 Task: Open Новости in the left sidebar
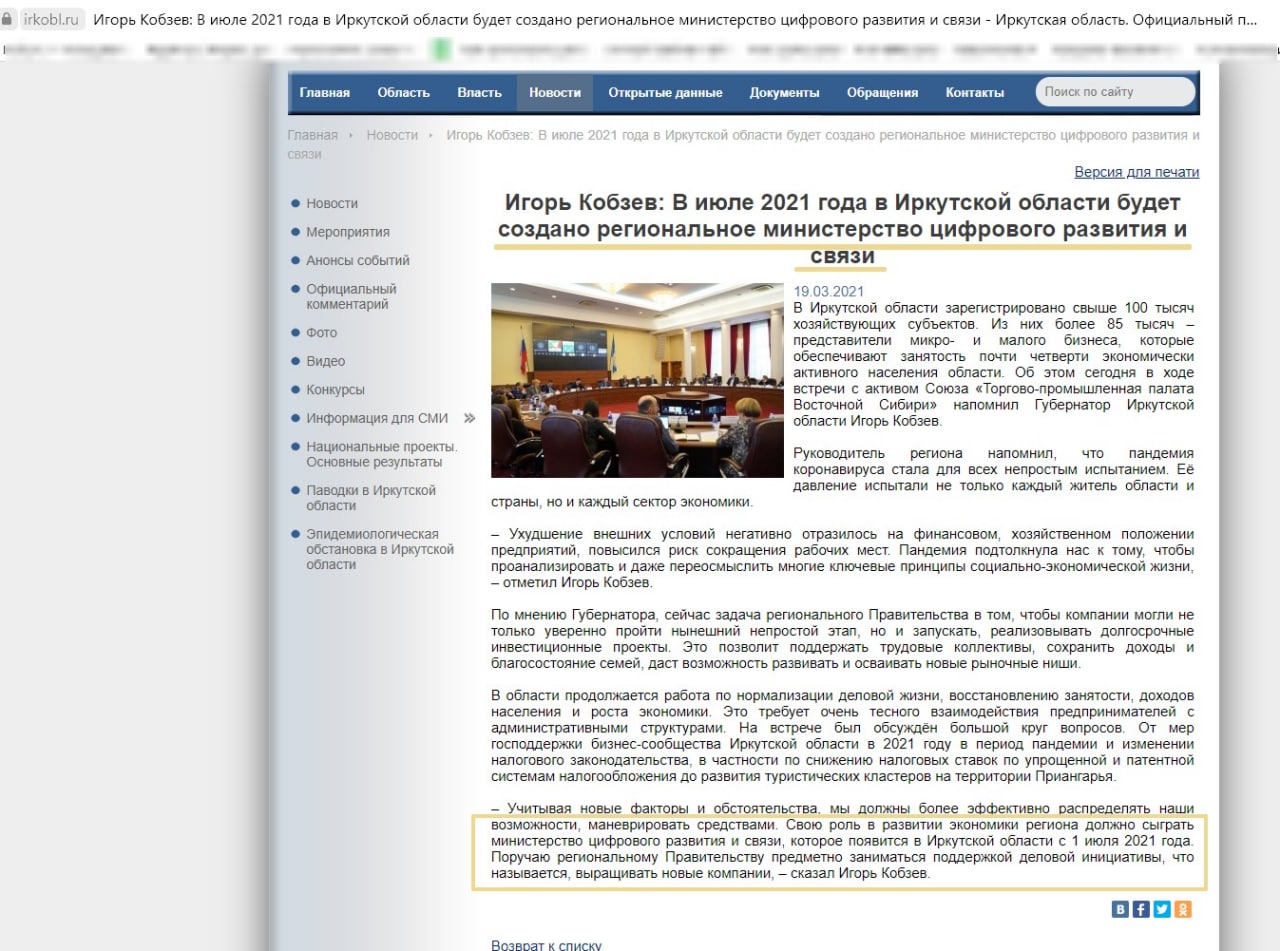pyautogui.click(x=332, y=203)
